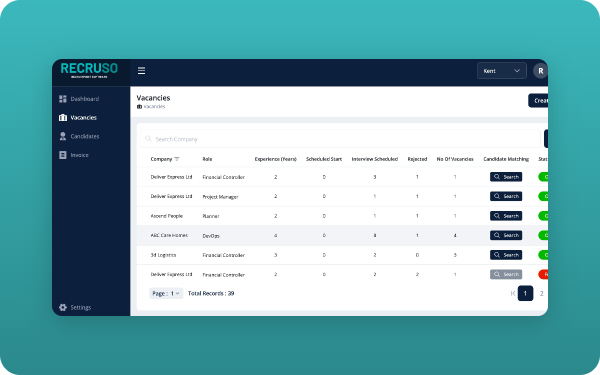Click 'Scheduled Start' column header
The height and width of the screenshot is (375, 600).
[324, 159]
